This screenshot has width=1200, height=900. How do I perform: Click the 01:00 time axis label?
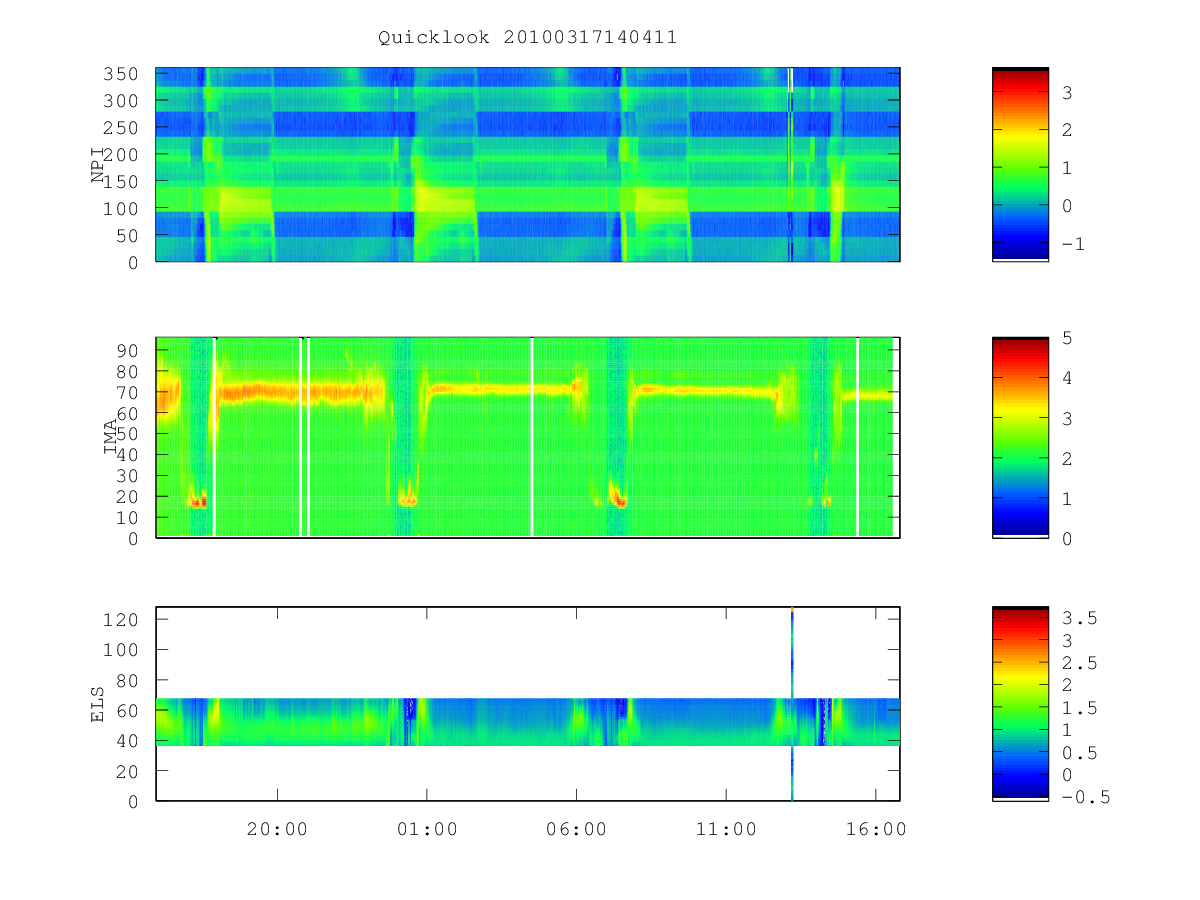[x=427, y=829]
